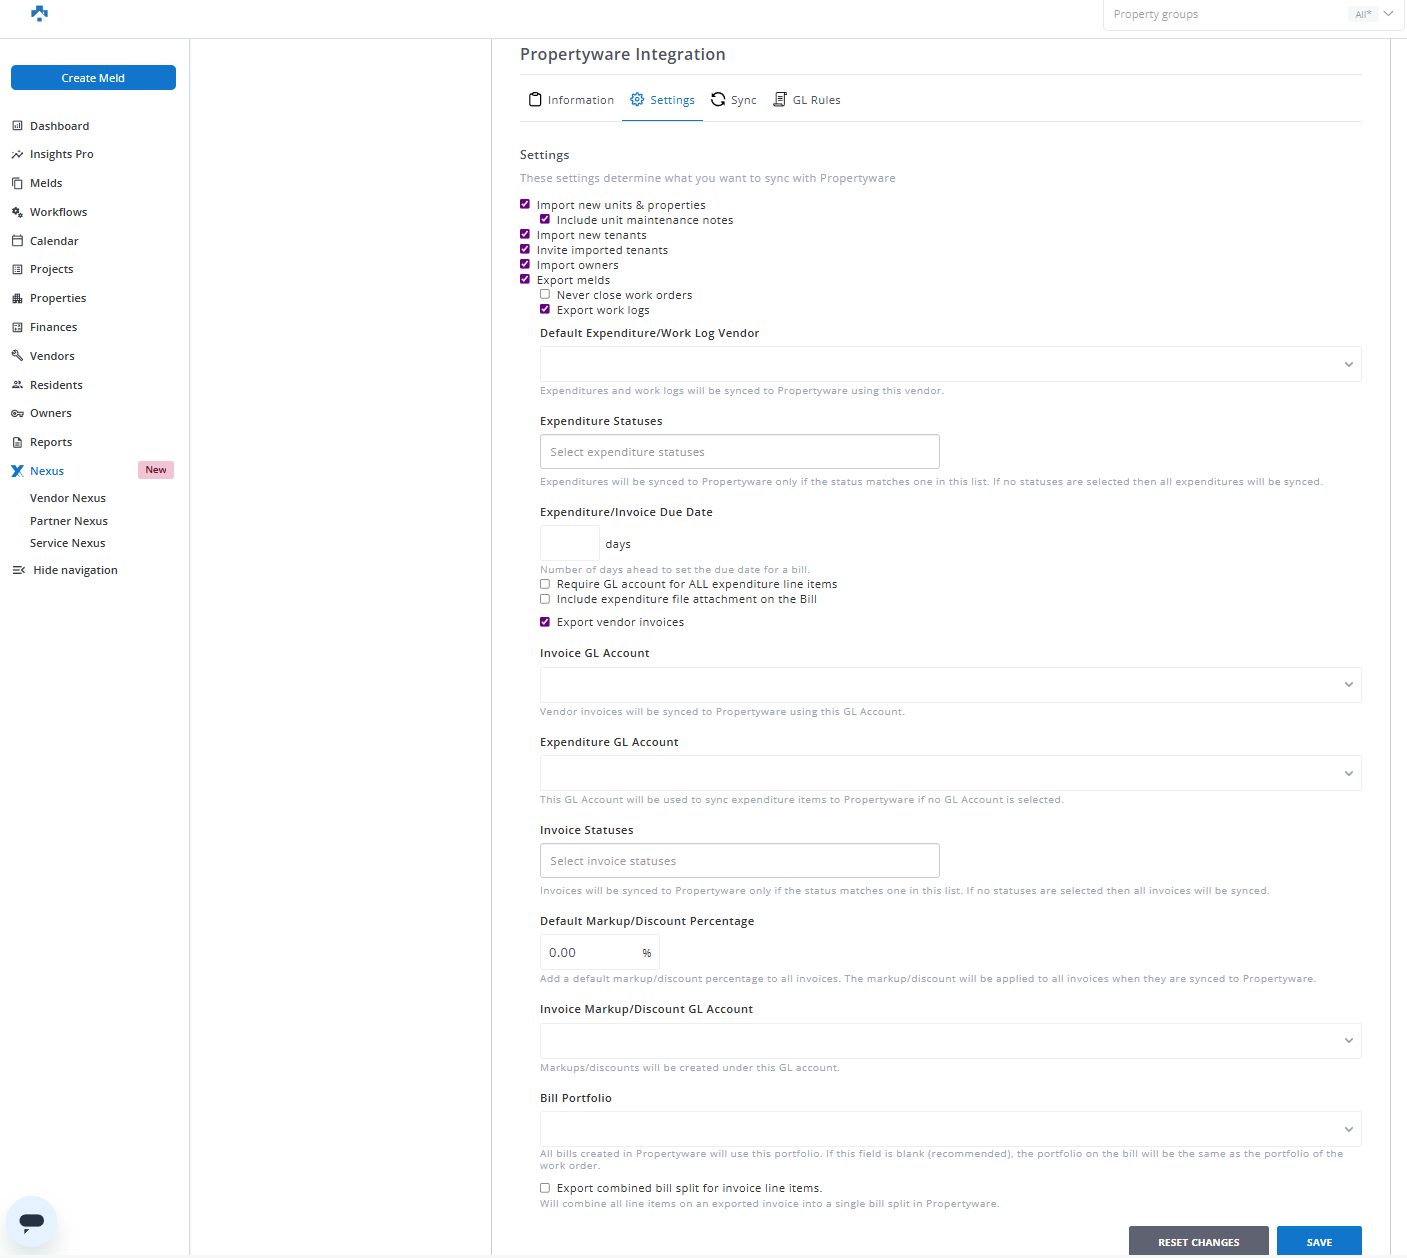Image resolution: width=1407 pixels, height=1258 pixels.
Task: Click the Save button
Action: coord(1318,1242)
